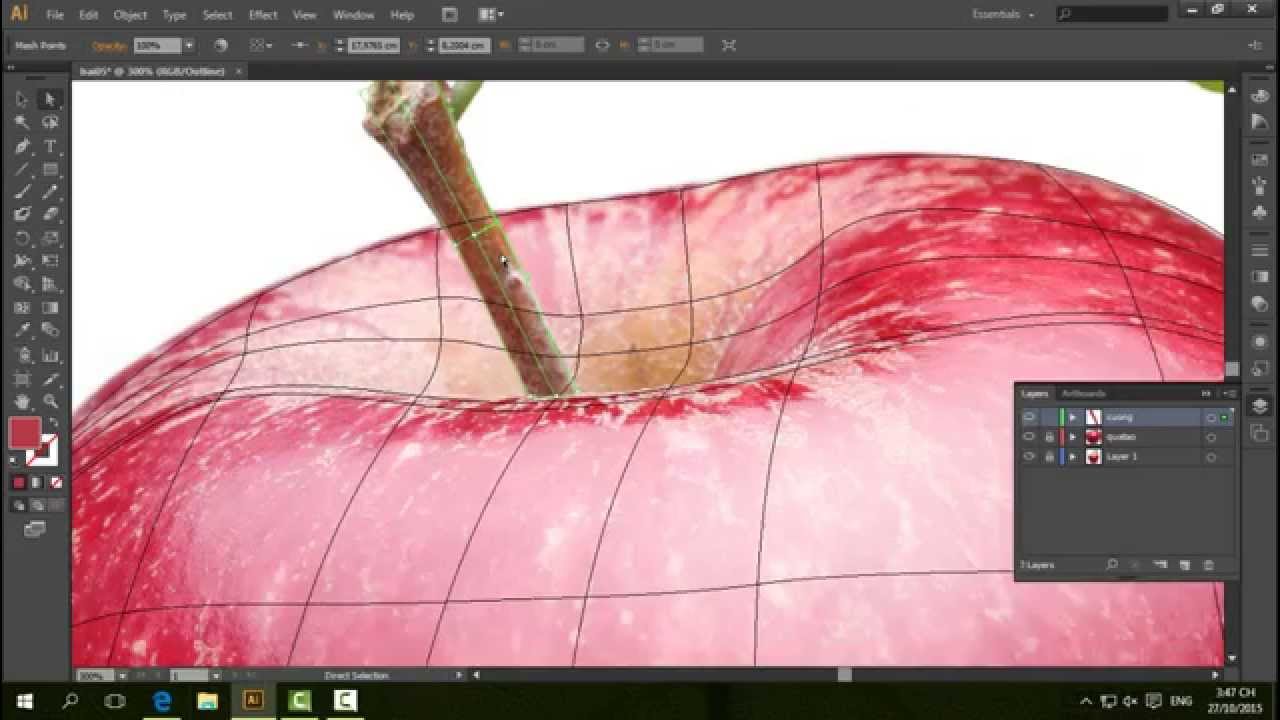Click the red Fill color swatch

(25, 434)
